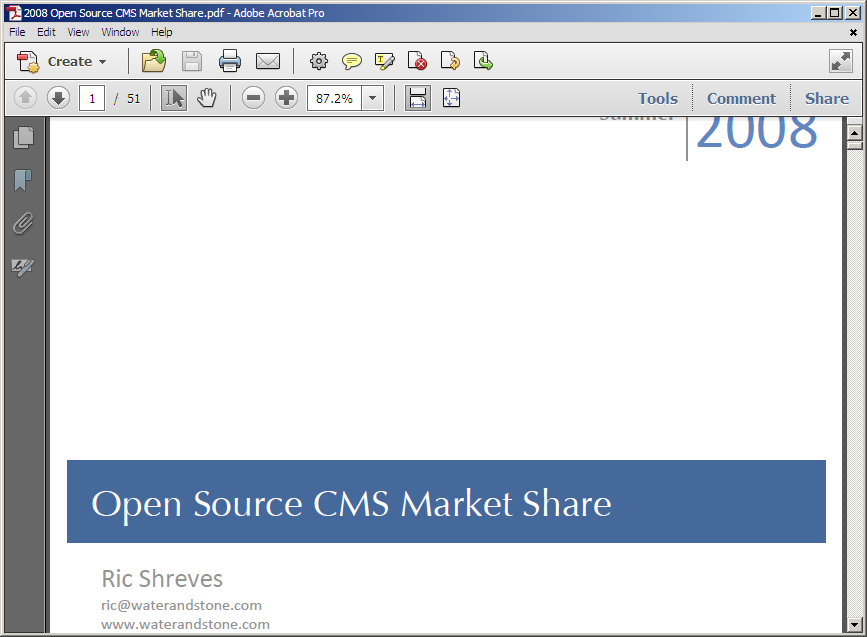This screenshot has height=637, width=867.
Task: Open the Window menu
Action: [120, 32]
